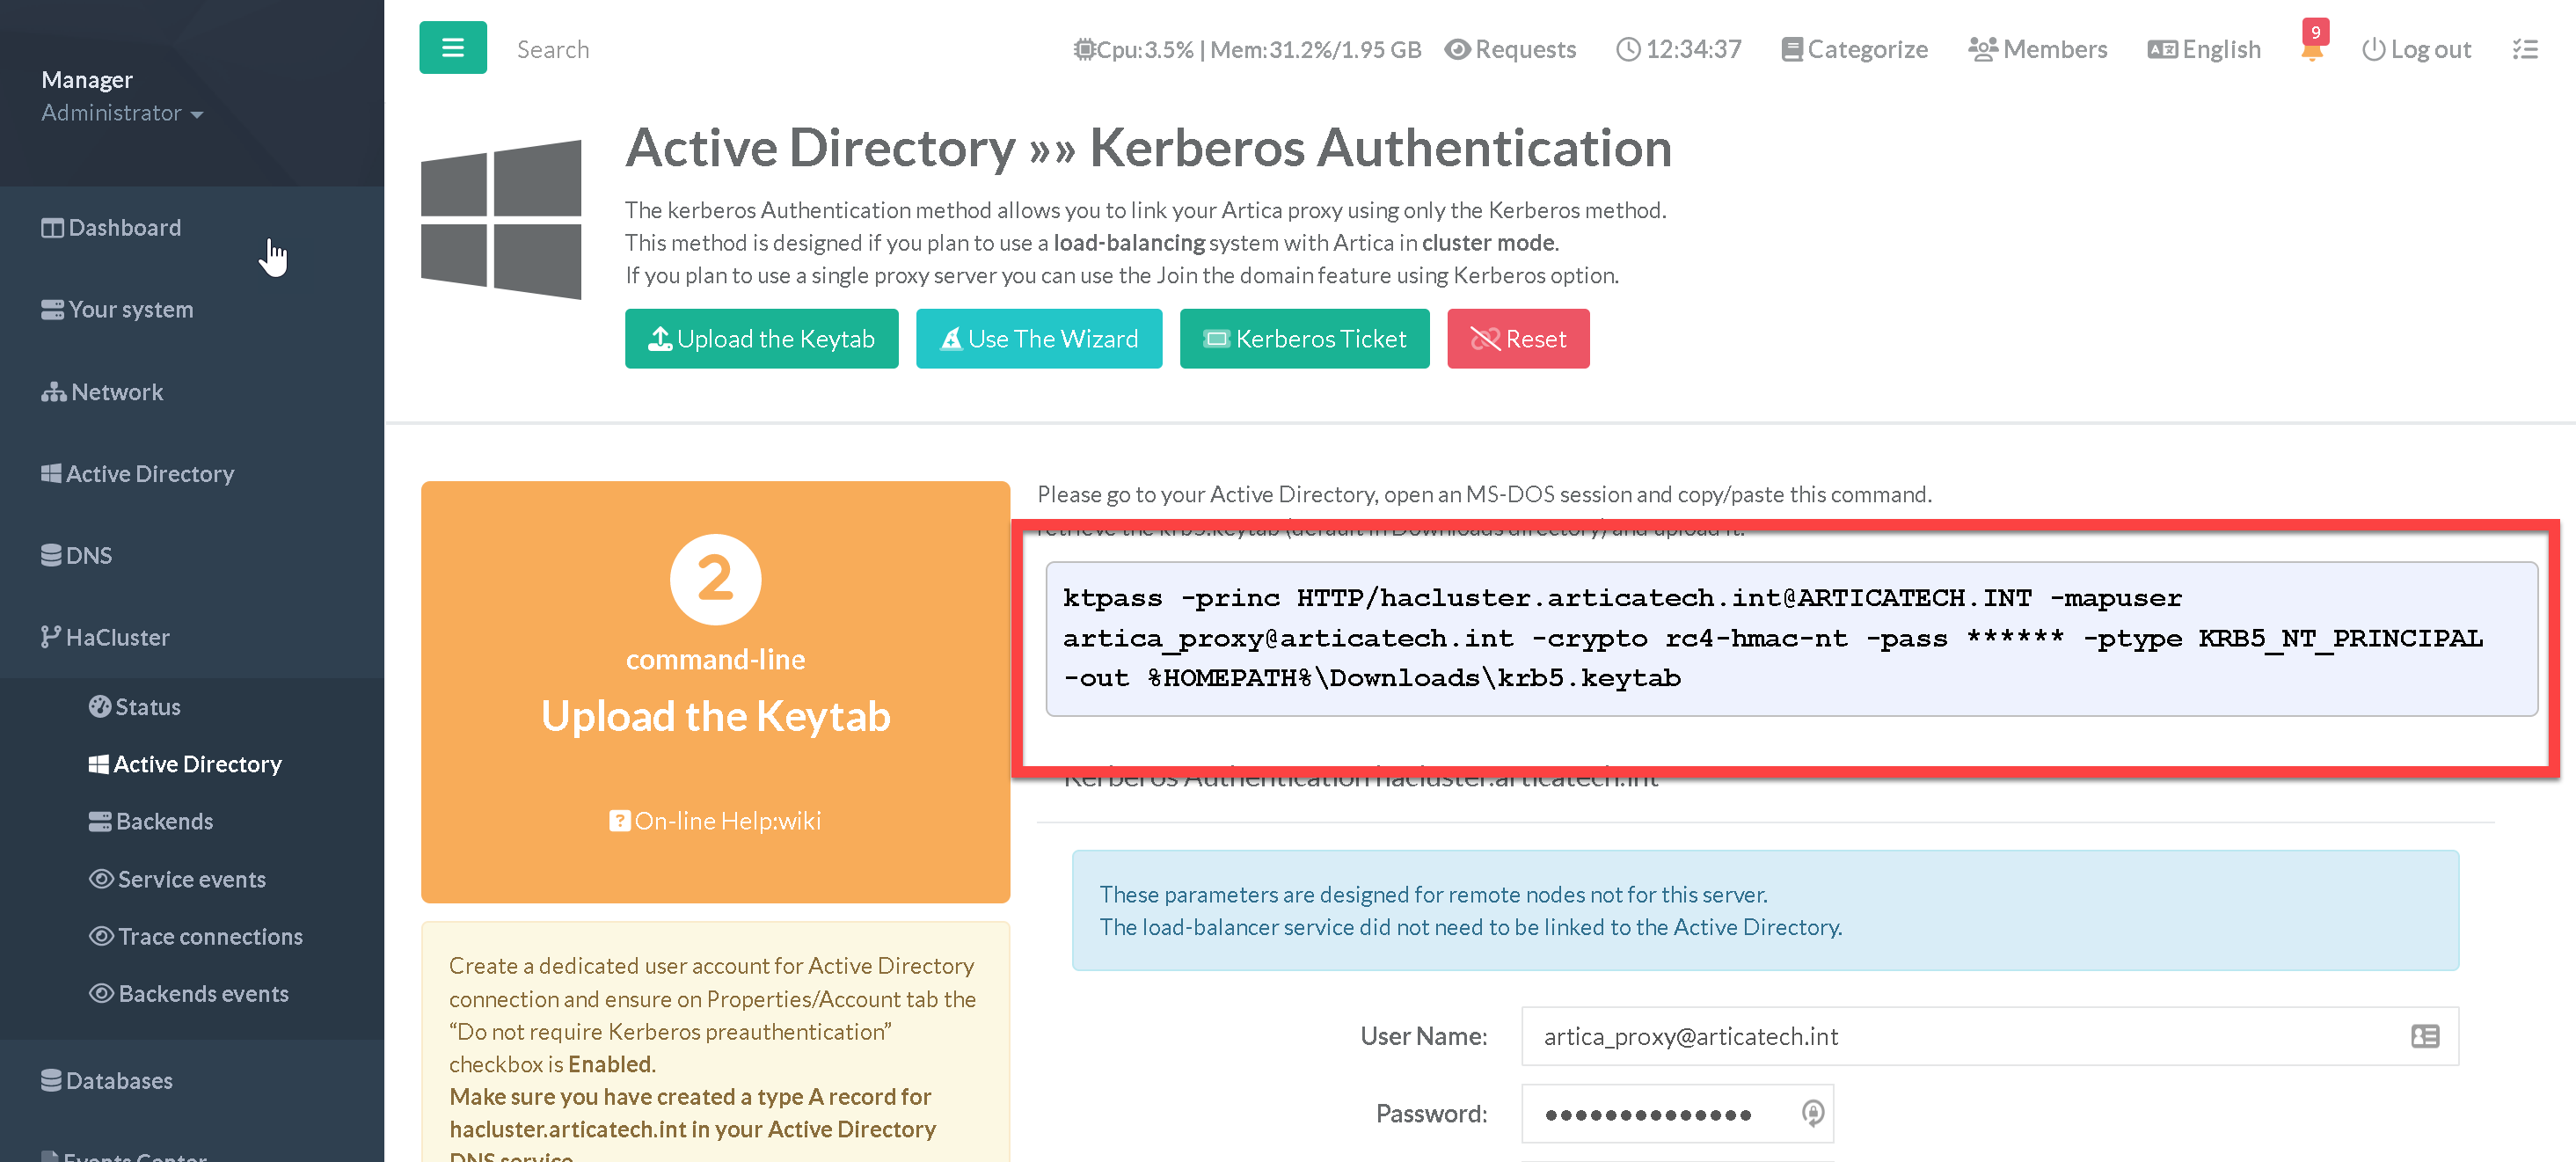The image size is (2576, 1162).
Task: Expand the Databases sidebar section
Action: (x=118, y=1080)
